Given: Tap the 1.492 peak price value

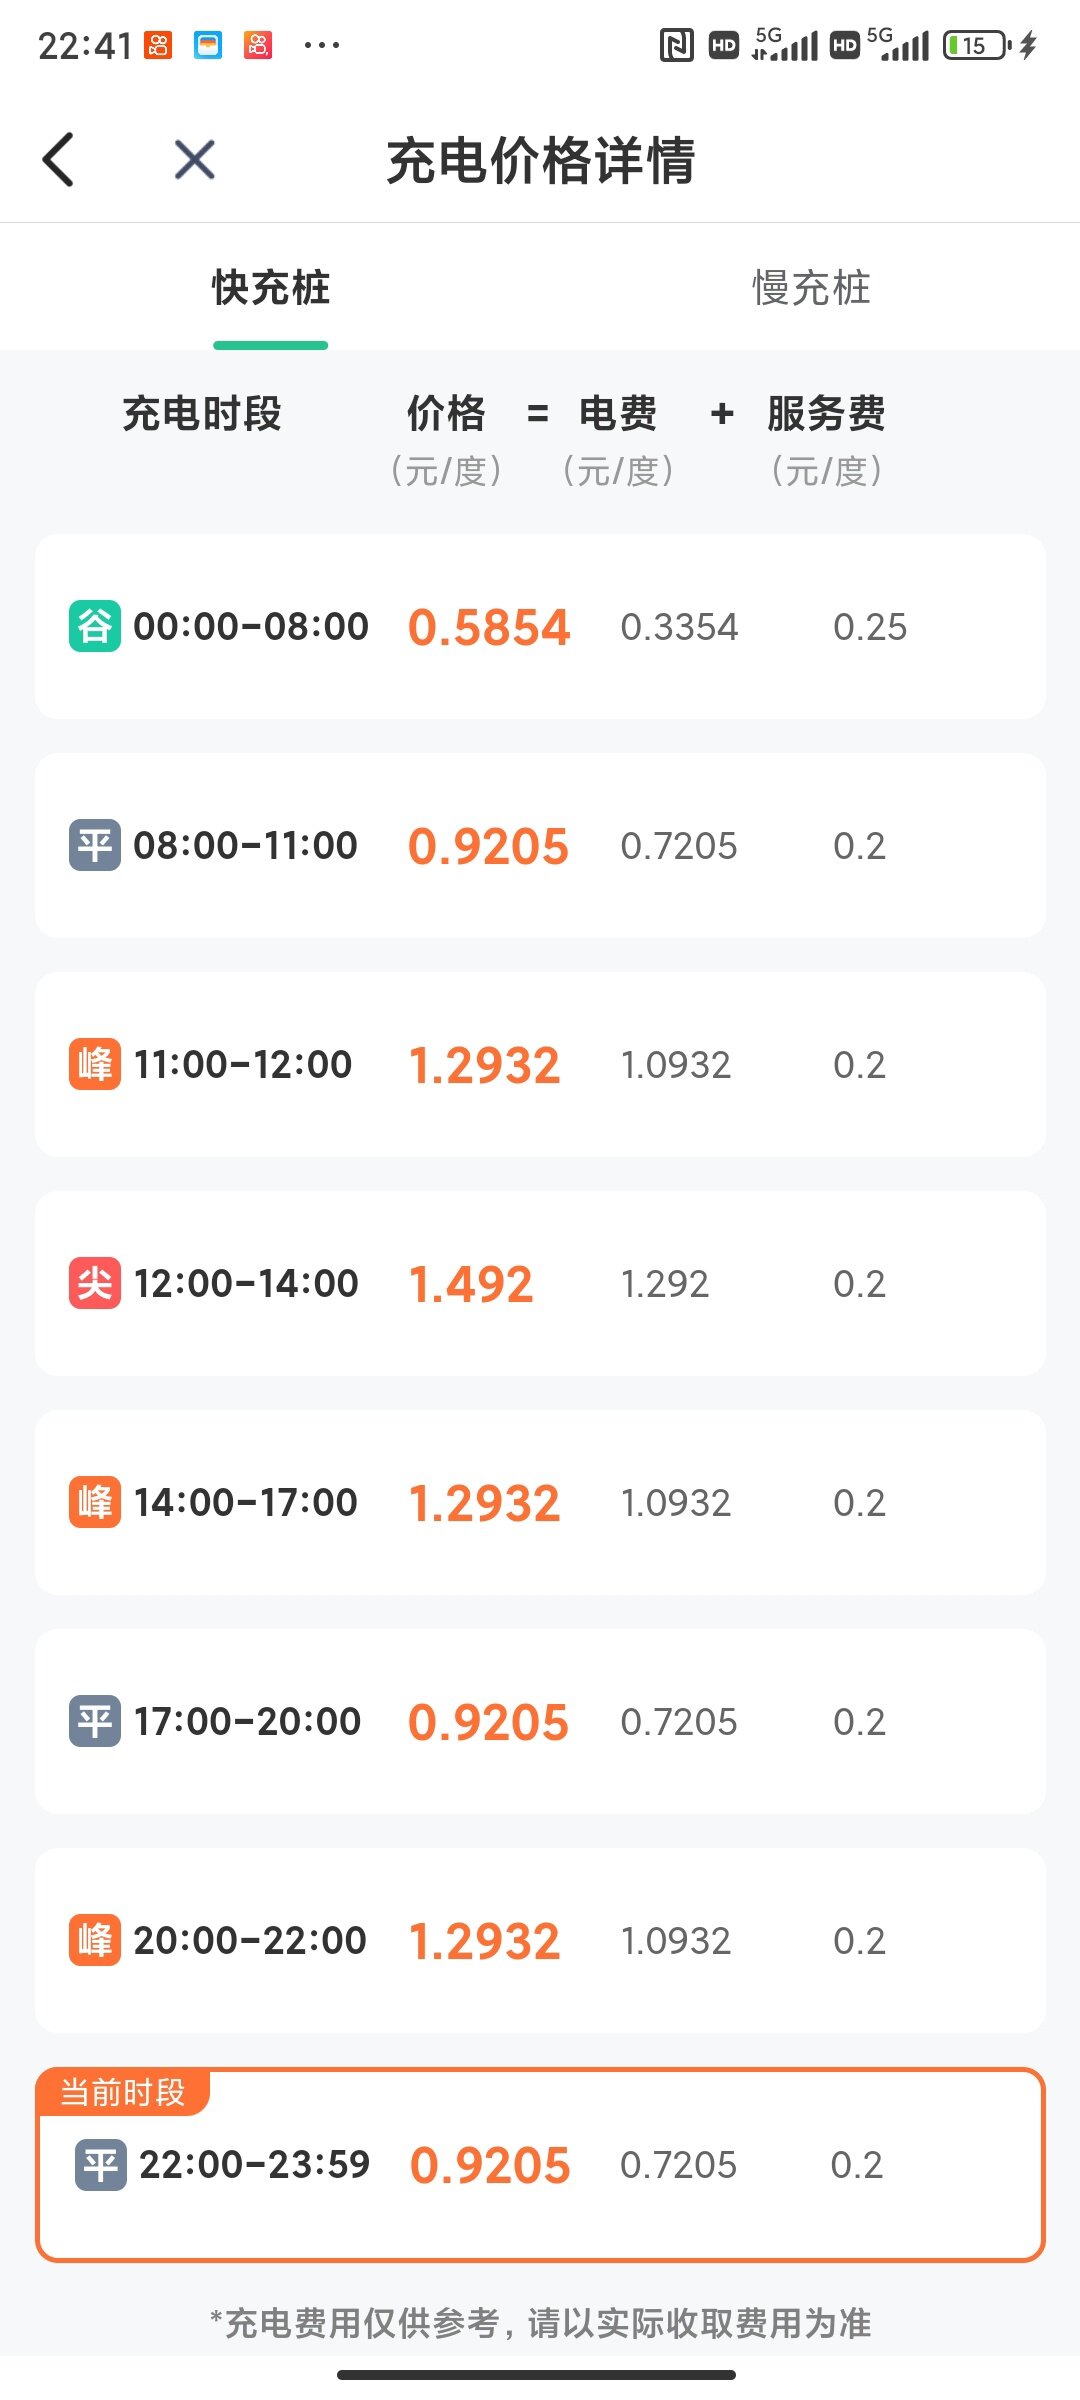Looking at the screenshot, I should (471, 1284).
